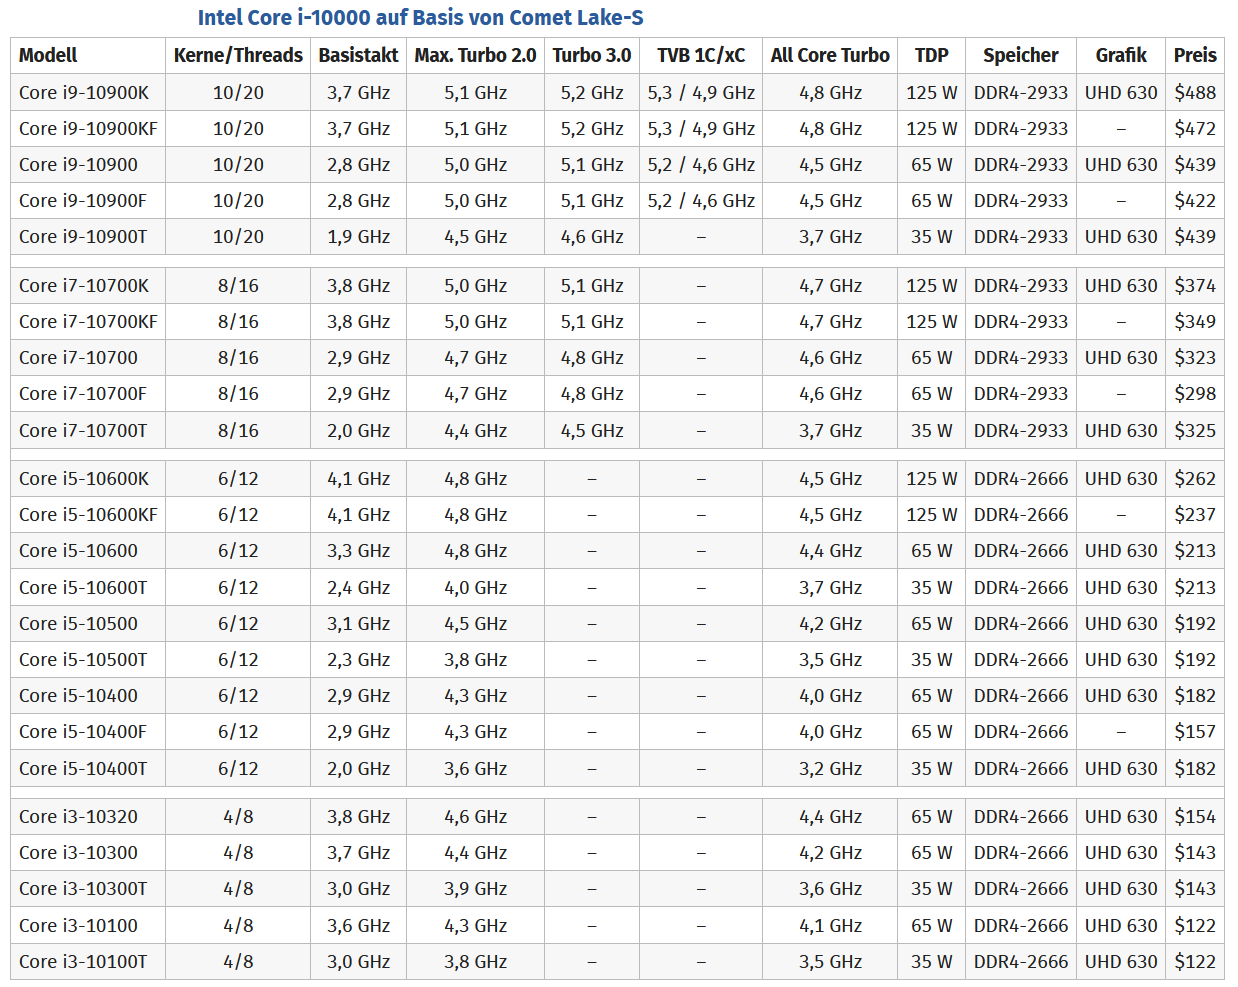Click the '4,6 GHz' Turbo 3.0 of Core i9-10900T

592,237
